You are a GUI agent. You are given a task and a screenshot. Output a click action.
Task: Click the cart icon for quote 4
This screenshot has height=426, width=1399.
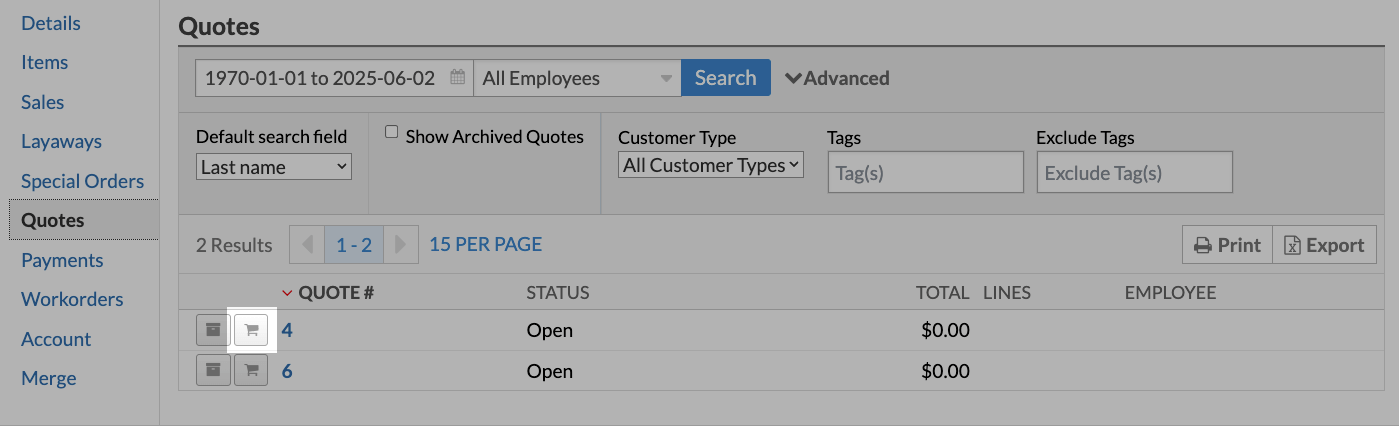pyautogui.click(x=251, y=330)
